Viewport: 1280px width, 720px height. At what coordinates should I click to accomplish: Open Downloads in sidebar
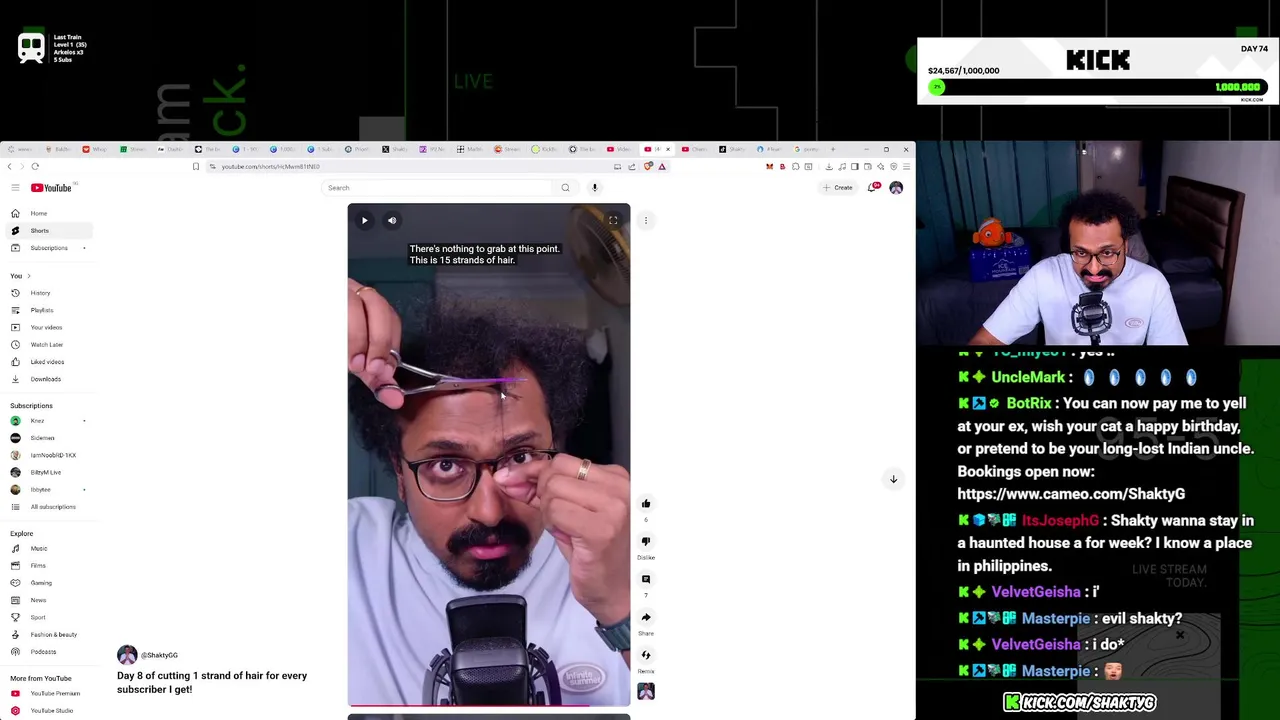coord(47,379)
